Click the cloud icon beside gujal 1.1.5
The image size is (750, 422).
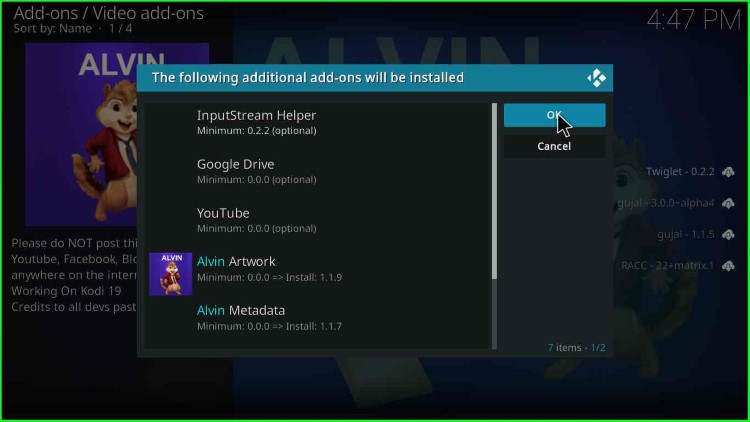[728, 234]
